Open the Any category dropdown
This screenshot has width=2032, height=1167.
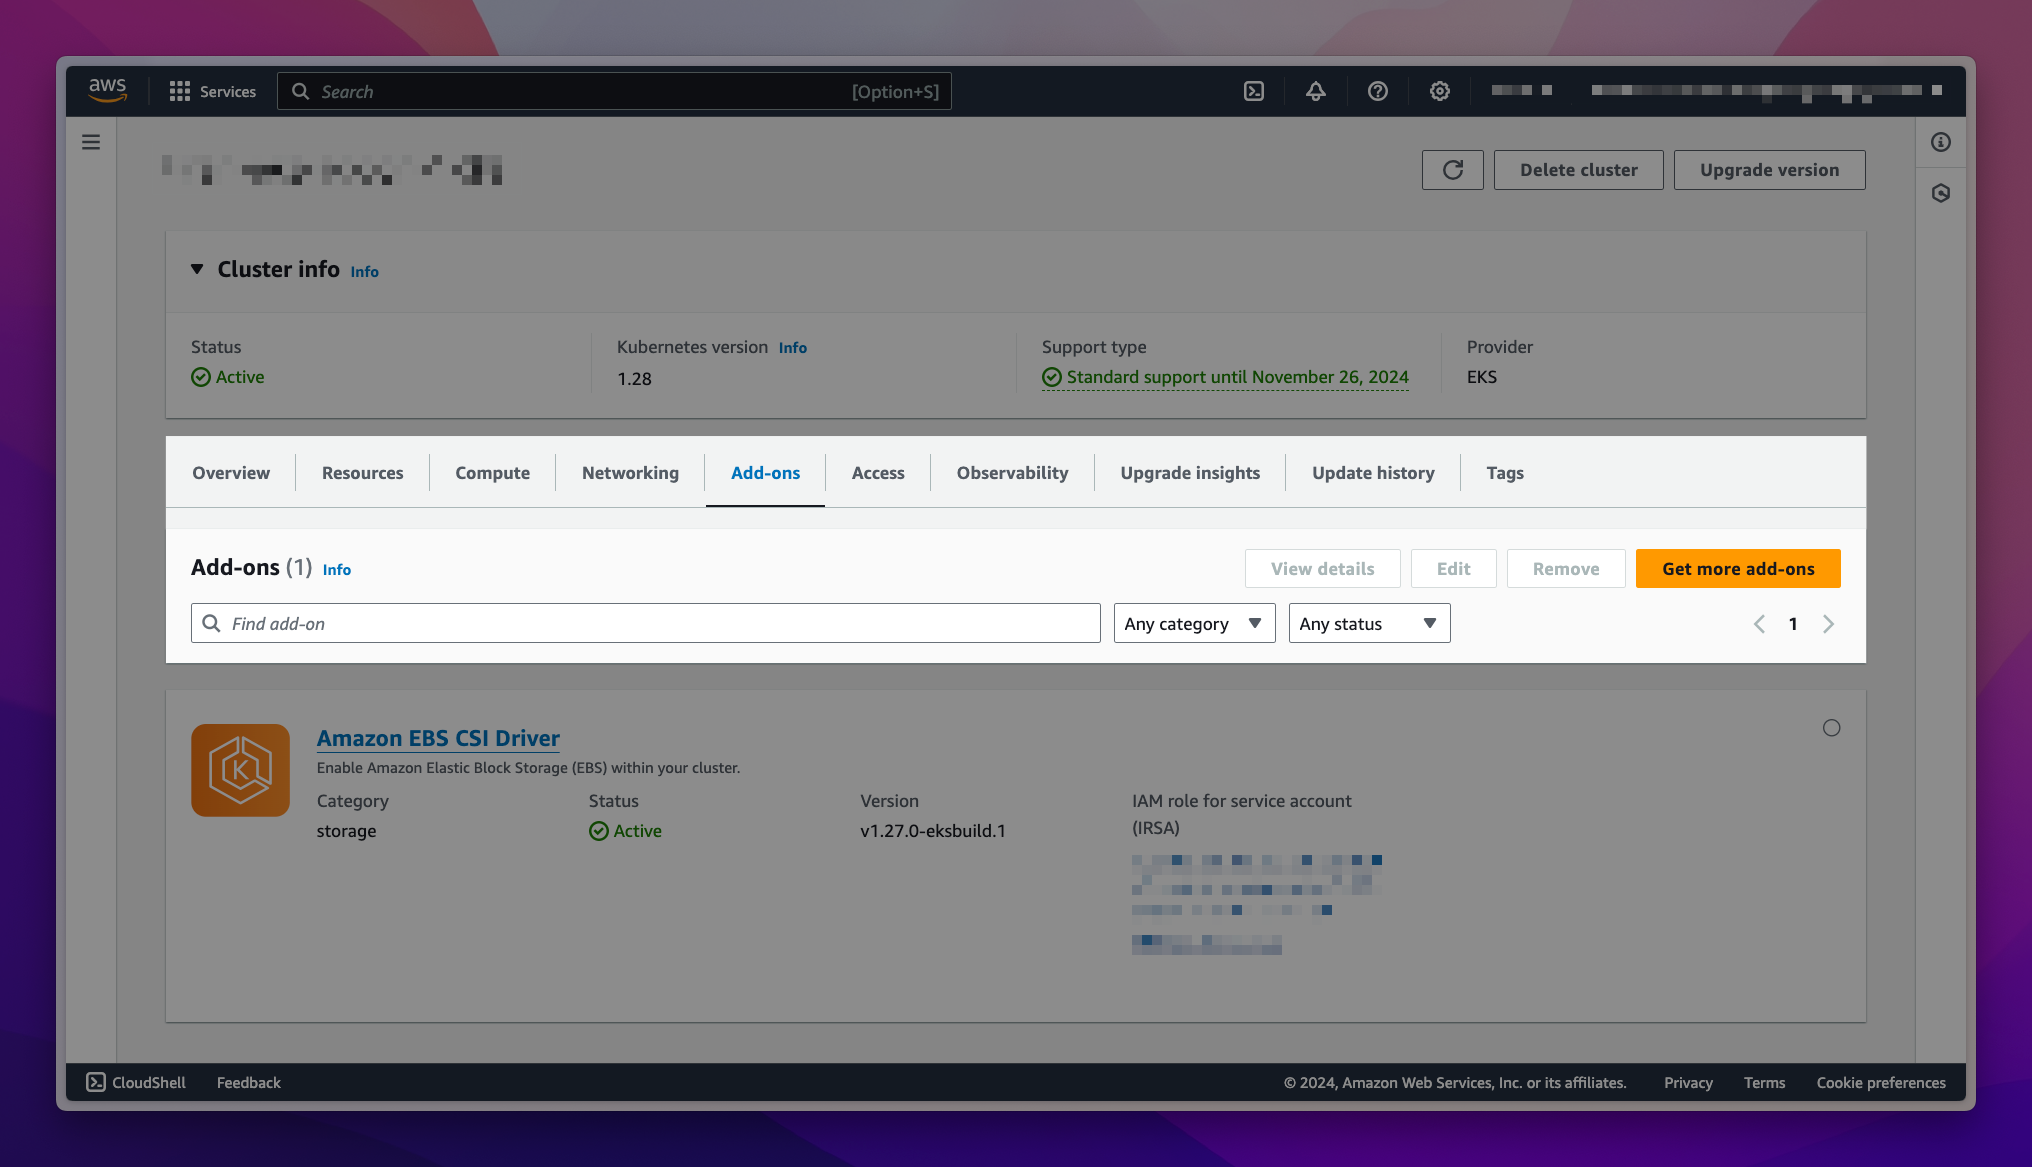(1194, 623)
